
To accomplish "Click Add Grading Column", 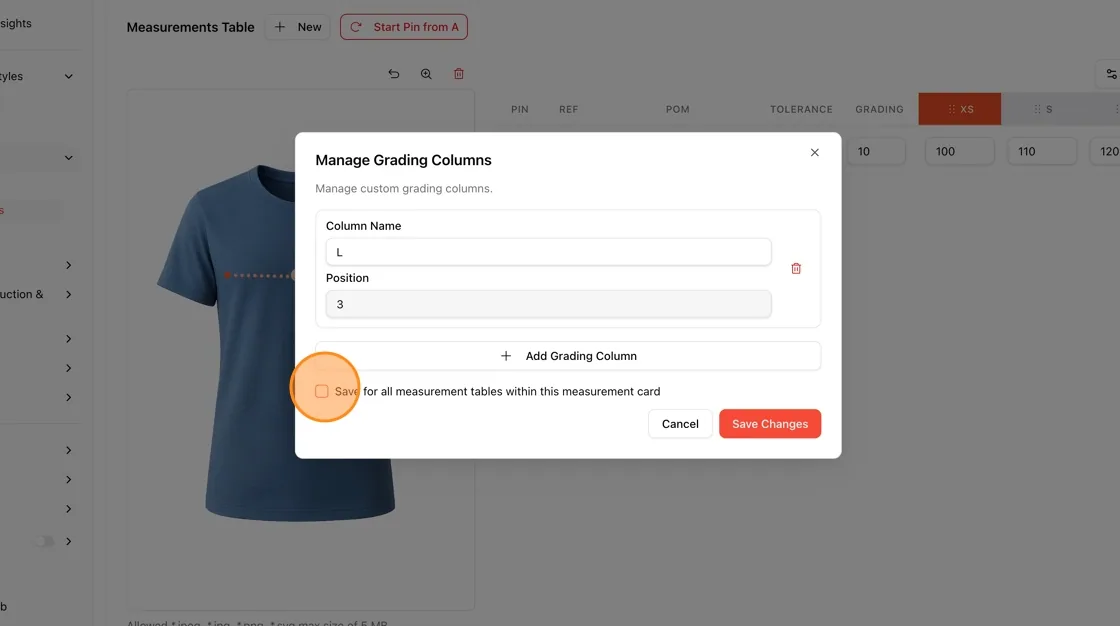I will (568, 356).
